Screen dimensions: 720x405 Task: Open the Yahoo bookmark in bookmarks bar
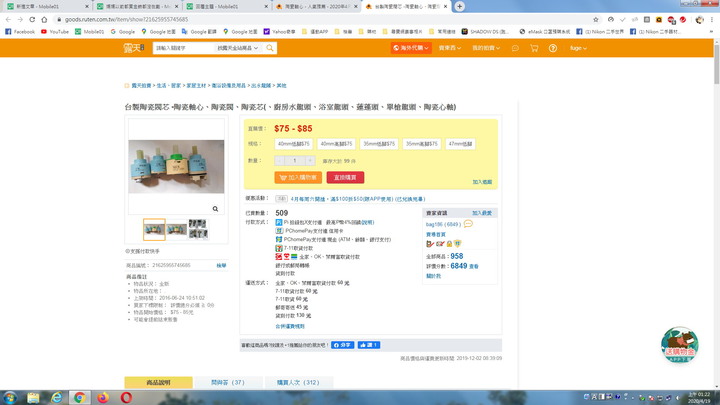tap(279, 32)
